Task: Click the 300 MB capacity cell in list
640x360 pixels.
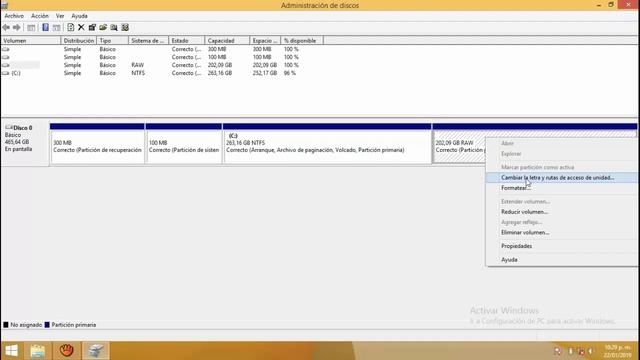Action: coord(217,49)
